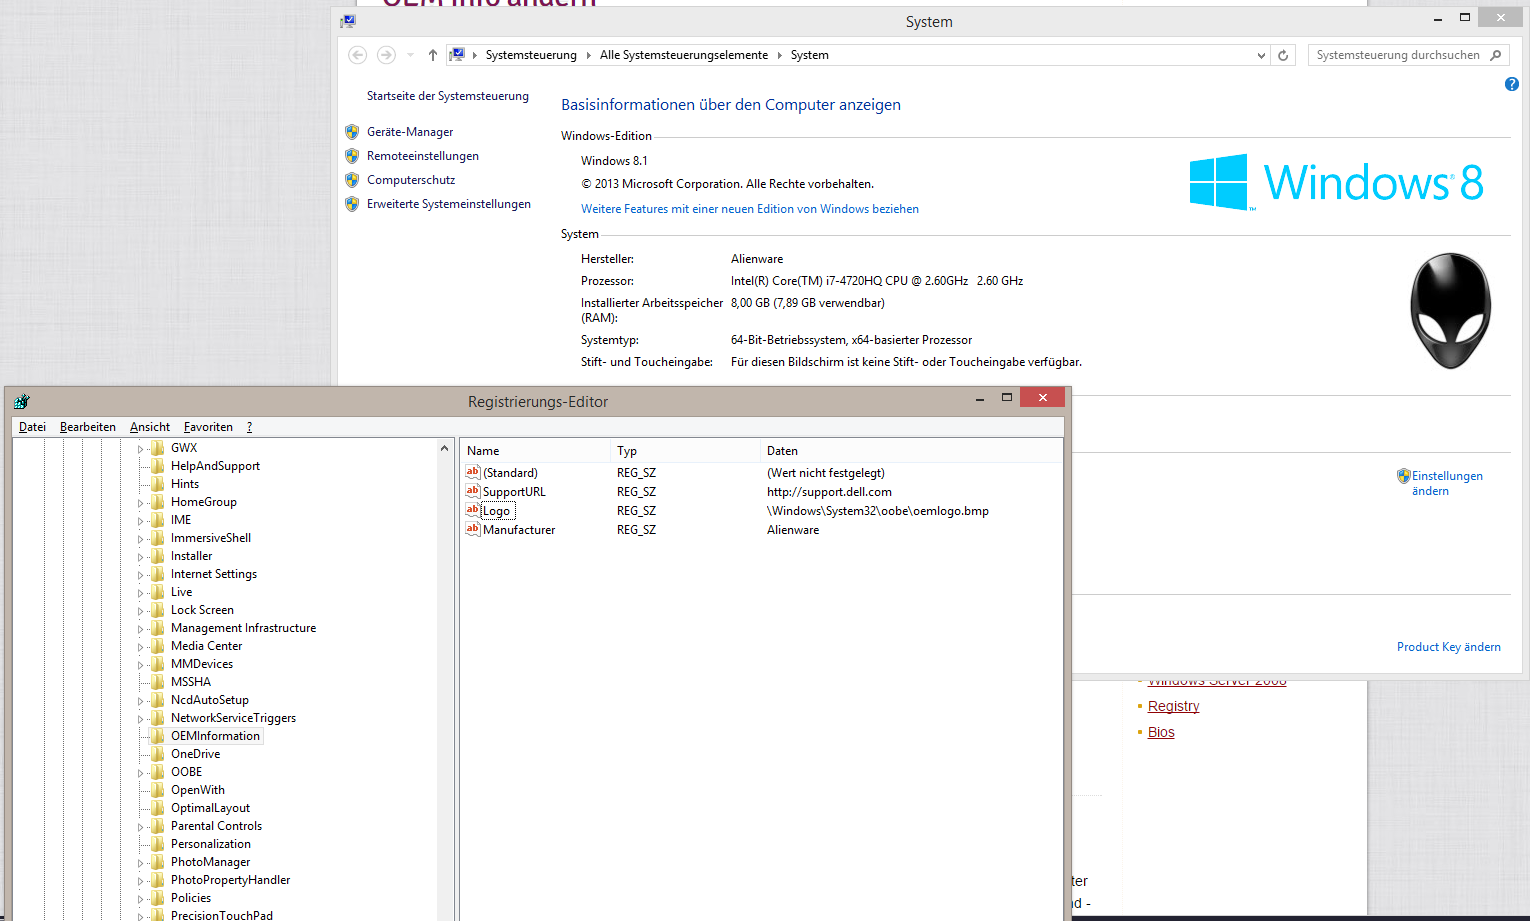Click the Back arrow in System window
This screenshot has width=1530, height=921.
[357, 55]
